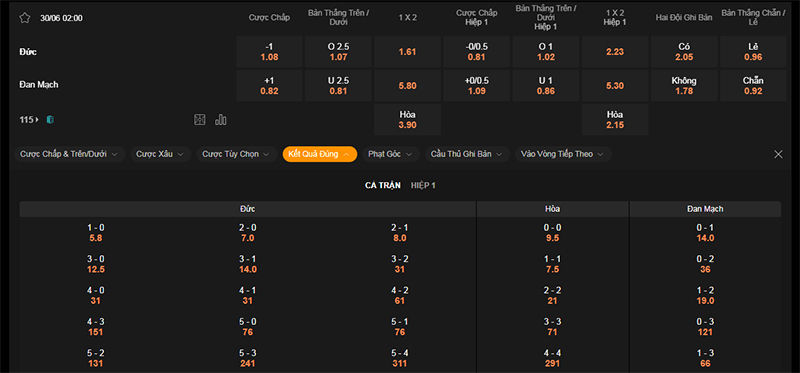
Task: Open the Cược Xâu dropdown
Action: click(161, 154)
